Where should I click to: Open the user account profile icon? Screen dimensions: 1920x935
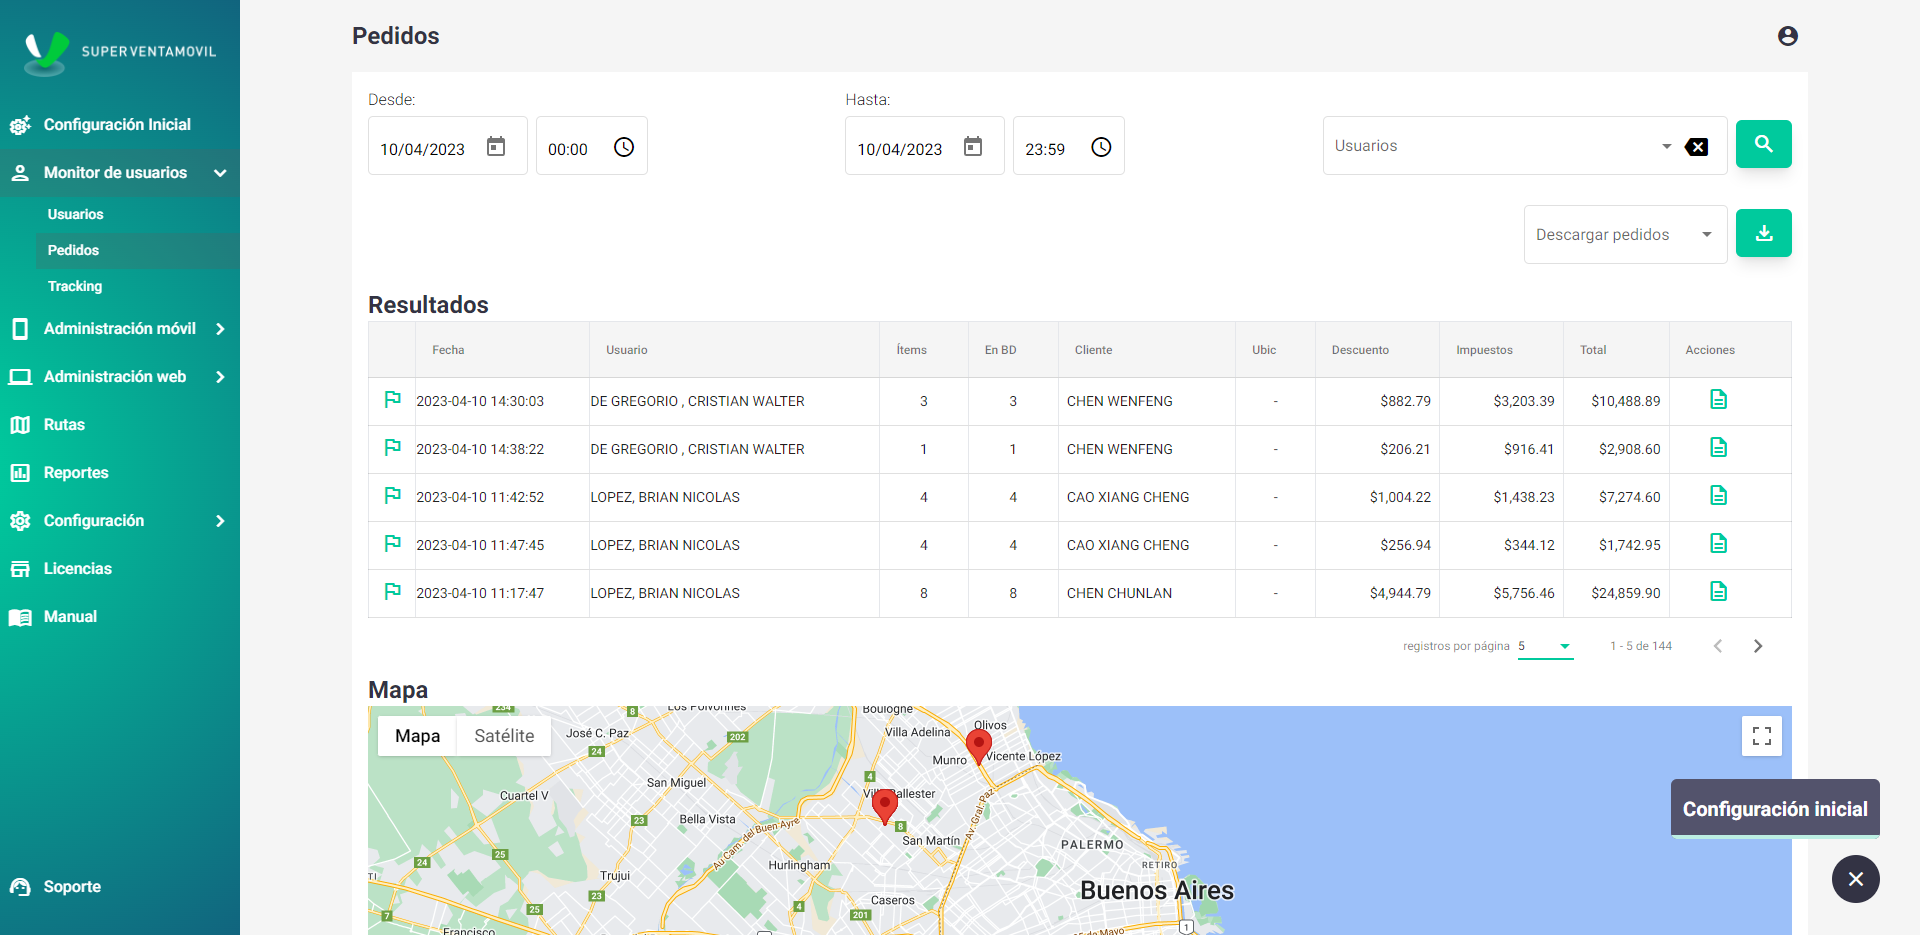click(1788, 36)
